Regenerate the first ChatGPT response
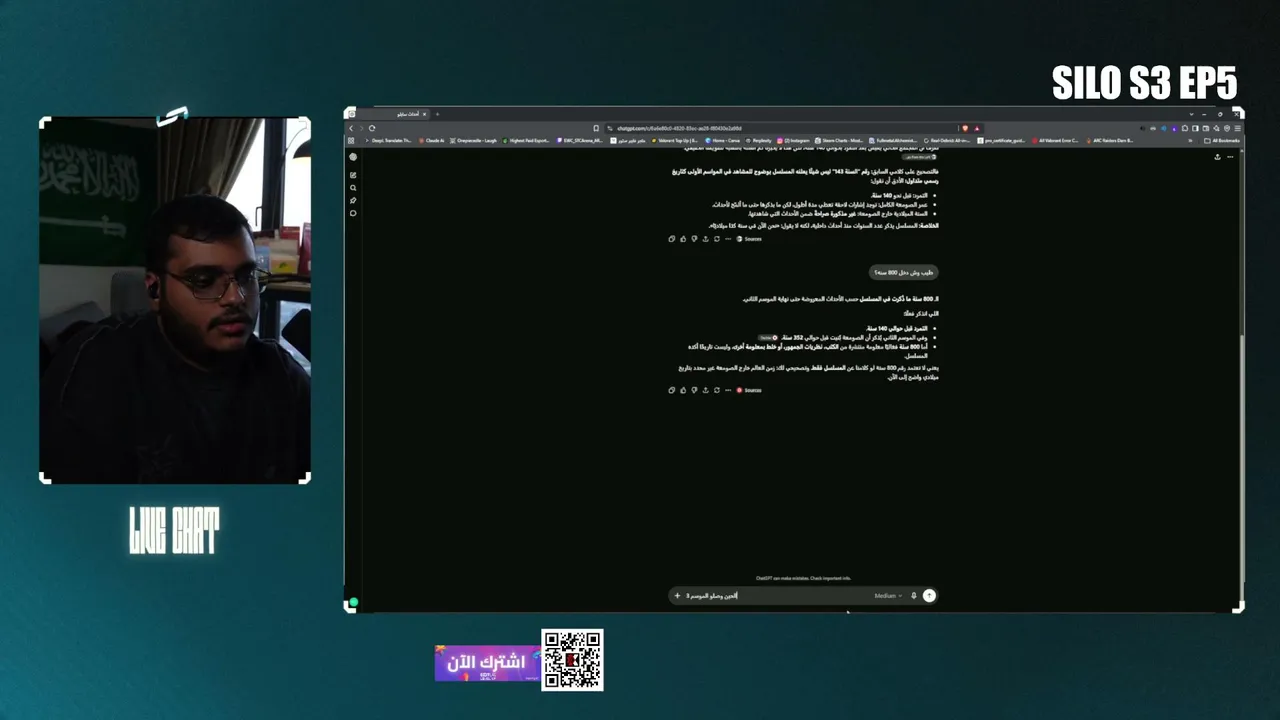 [x=716, y=239]
